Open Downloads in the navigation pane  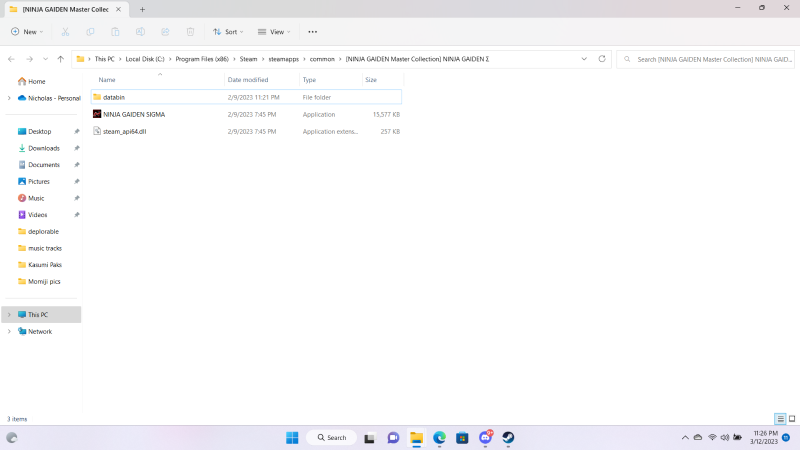[42, 148]
